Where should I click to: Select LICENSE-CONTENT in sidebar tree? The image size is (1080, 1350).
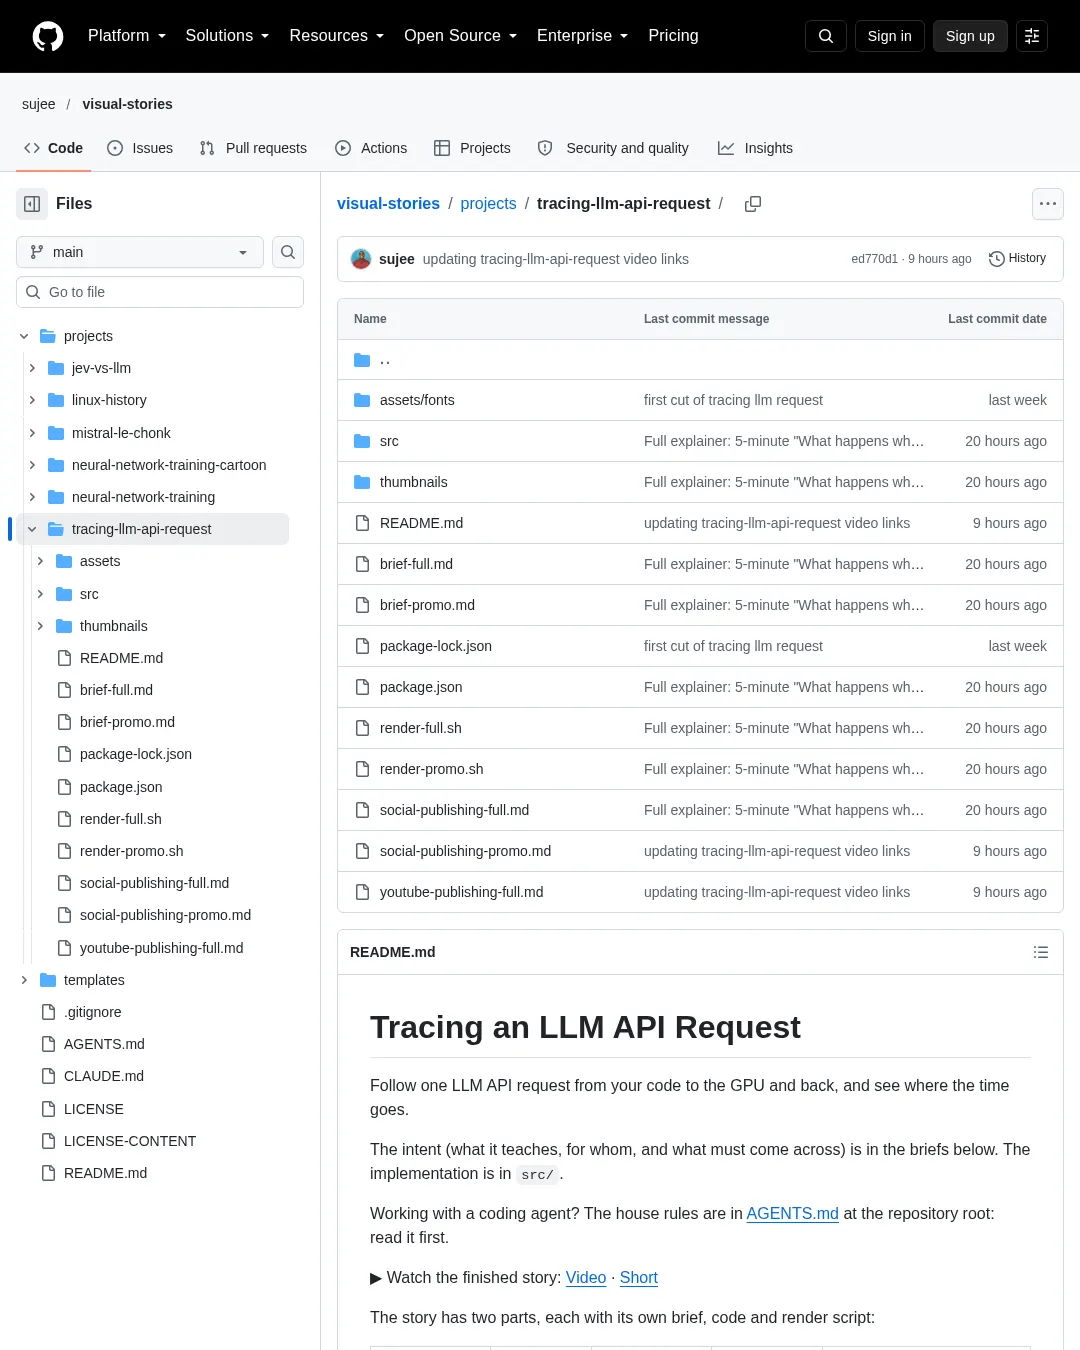click(x=130, y=1141)
